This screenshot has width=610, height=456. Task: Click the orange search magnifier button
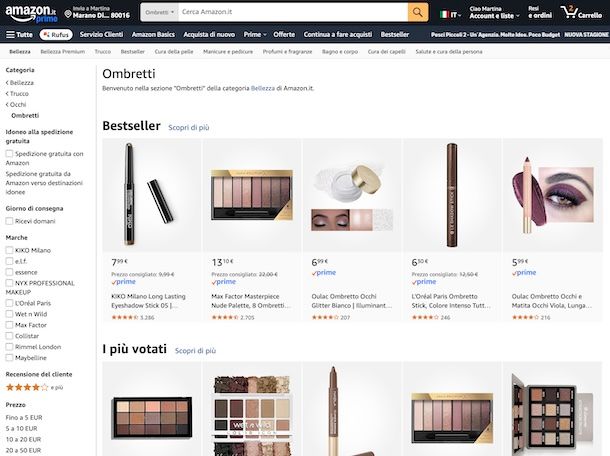tap(418, 12)
